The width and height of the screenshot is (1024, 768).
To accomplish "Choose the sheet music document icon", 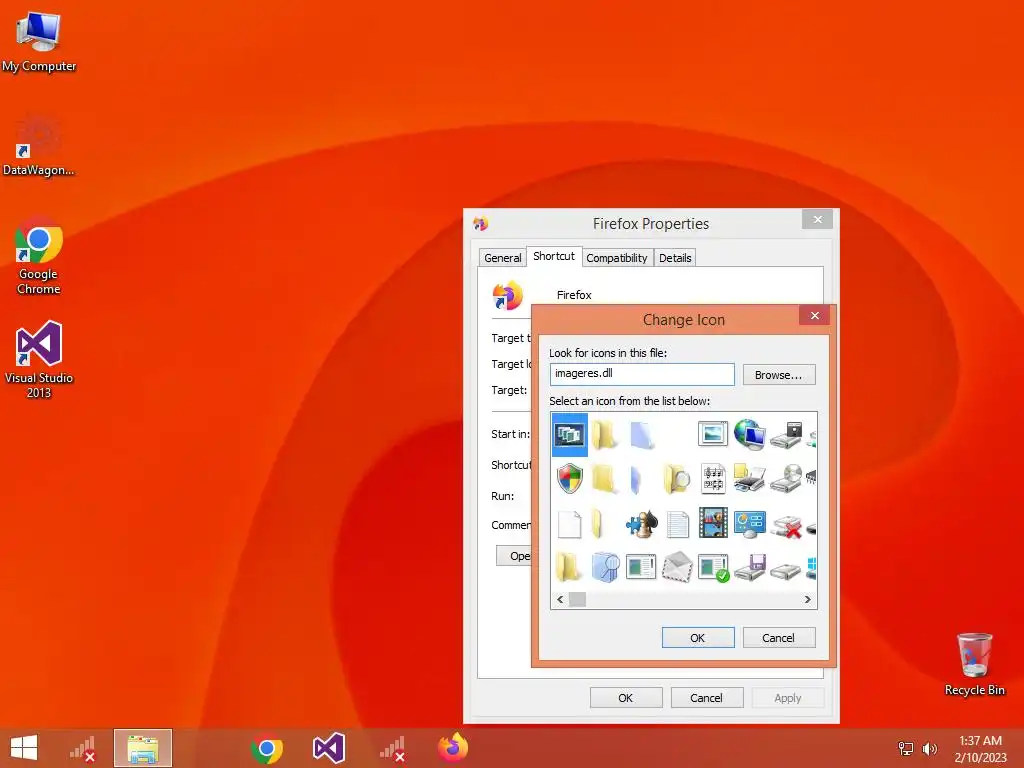I will pos(712,479).
